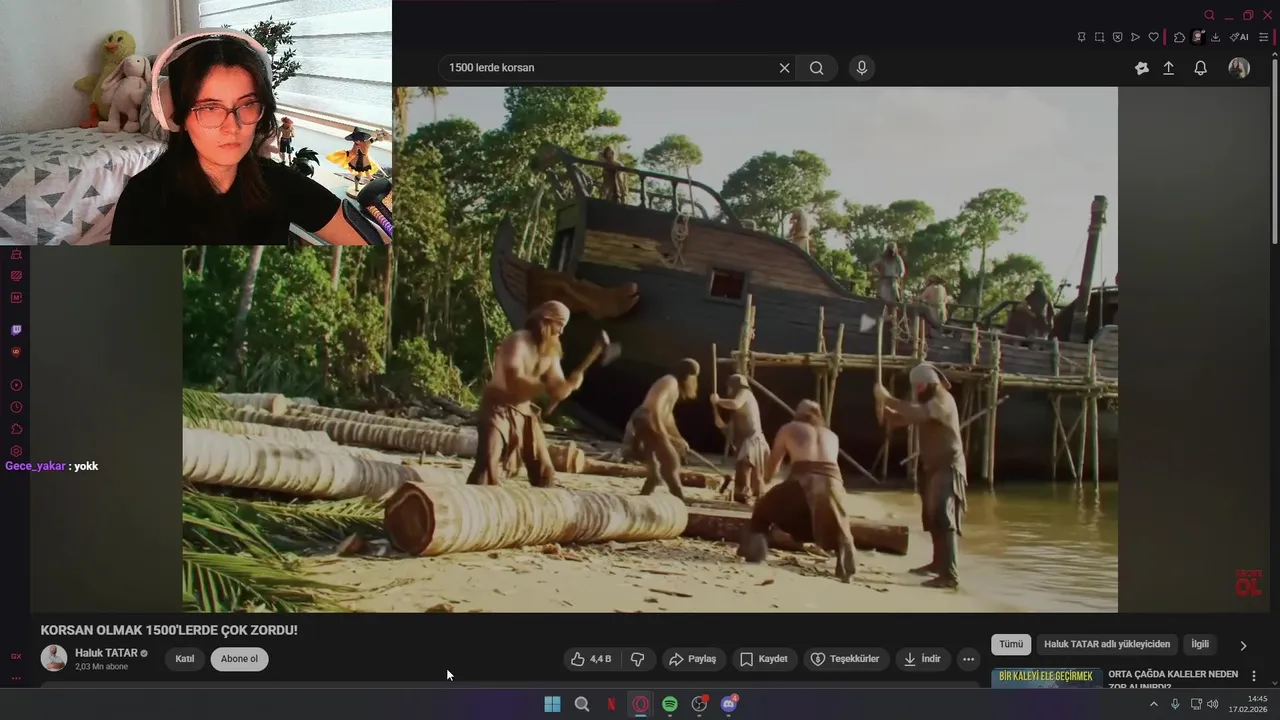Open the Opera snapshot tool icon

click(1099, 37)
